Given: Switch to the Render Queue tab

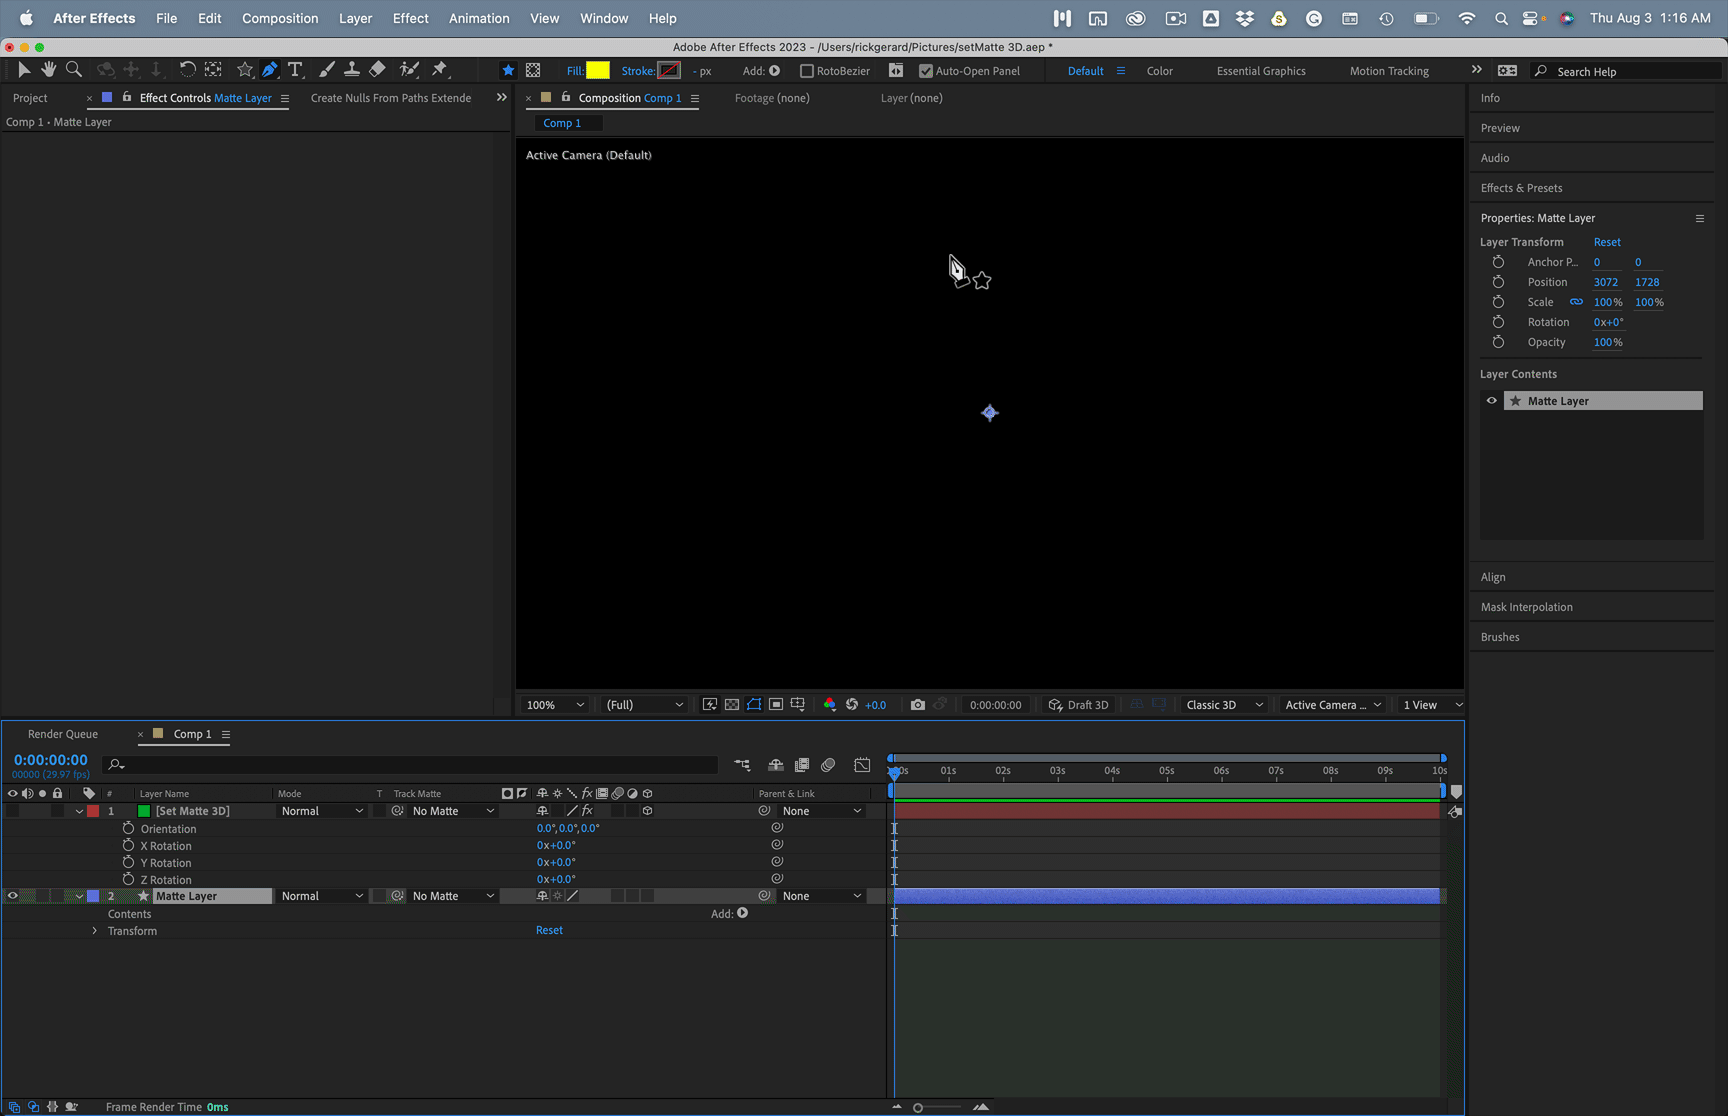Looking at the screenshot, I should (63, 734).
